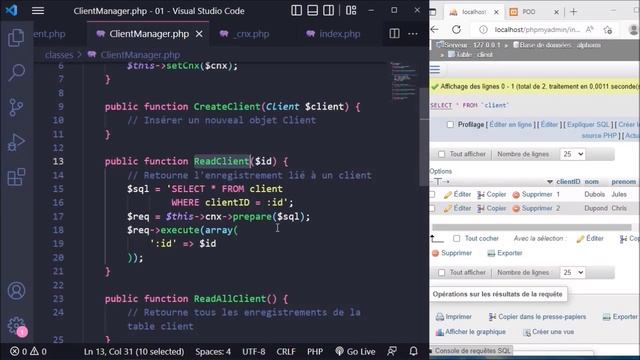The image size is (640, 360).
Task: Start the Go Live server
Action: [355, 351]
